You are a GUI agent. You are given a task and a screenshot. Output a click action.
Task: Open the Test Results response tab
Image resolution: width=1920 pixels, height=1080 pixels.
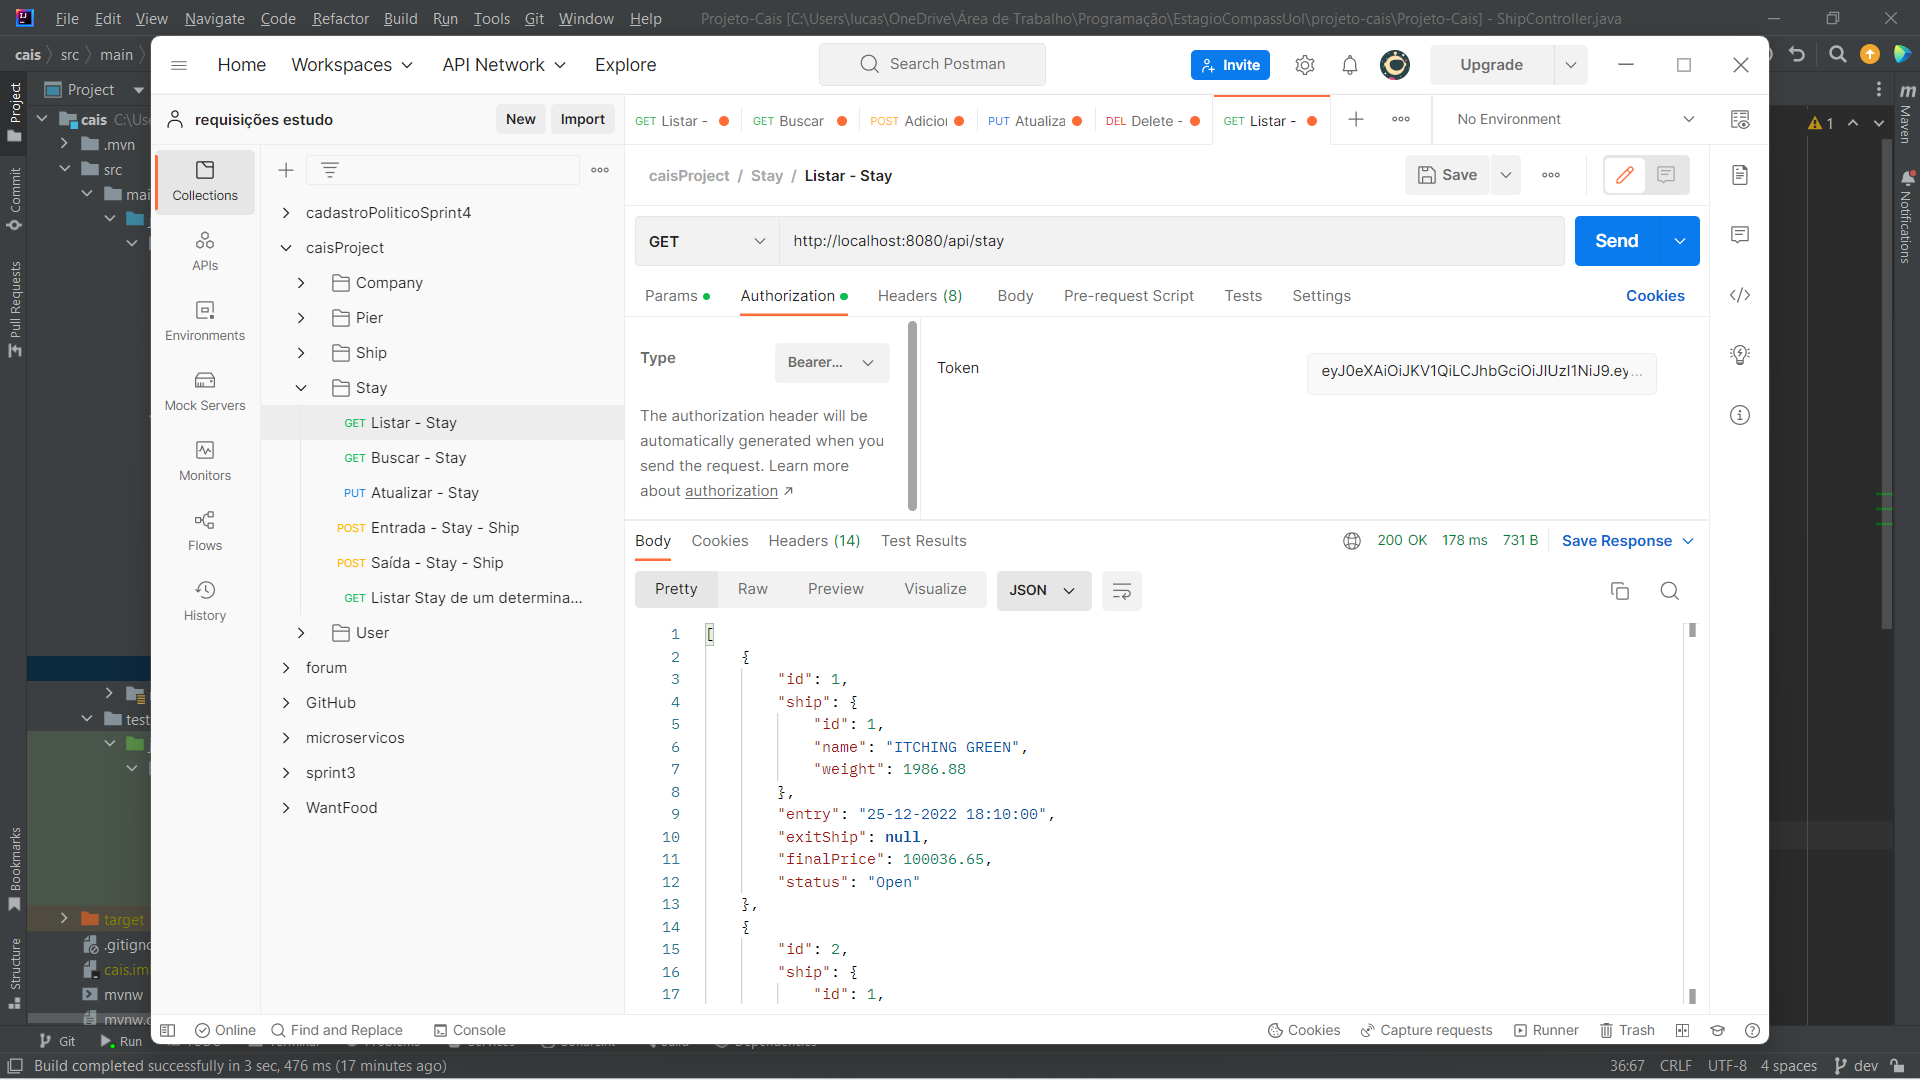pos(923,541)
